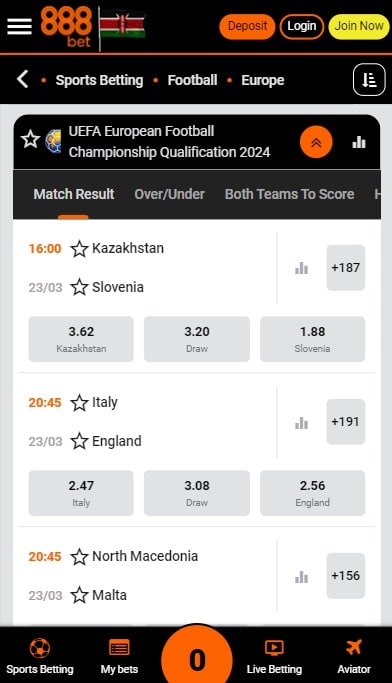Viewport: 392px width, 683px height.
Task: Click the Deposit button
Action: point(247,26)
